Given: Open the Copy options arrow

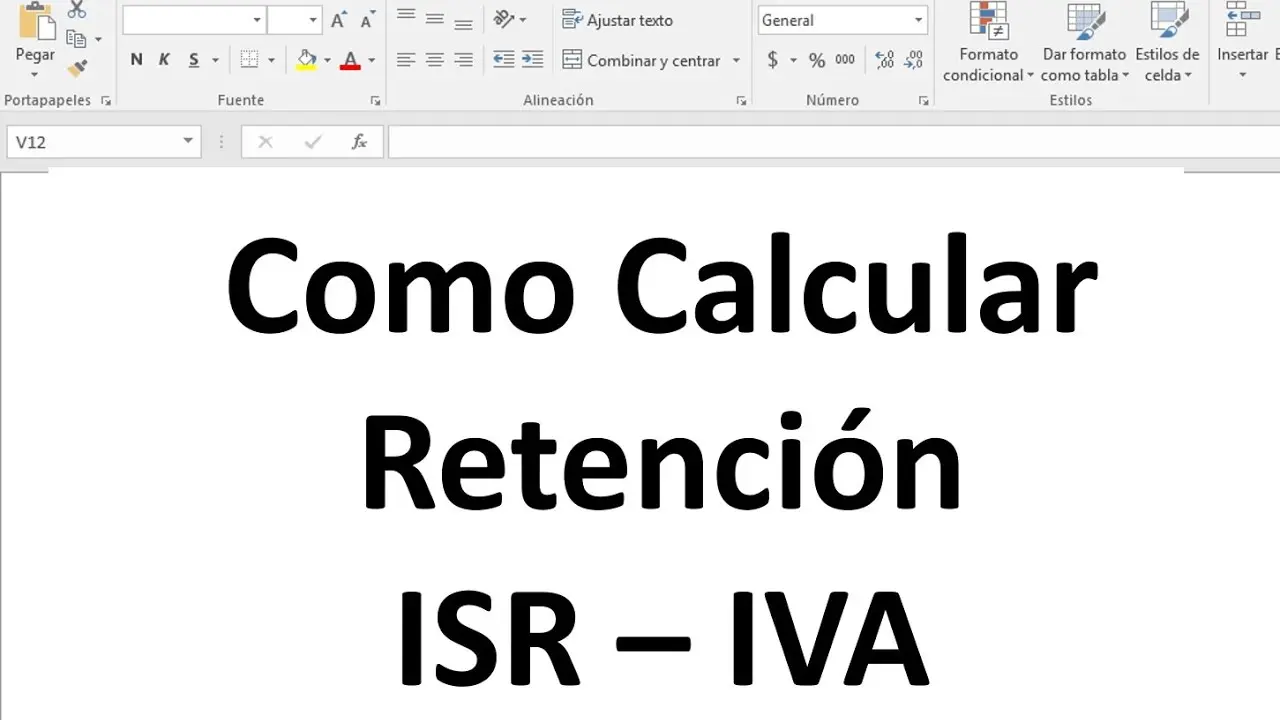Looking at the screenshot, I should click(98, 40).
